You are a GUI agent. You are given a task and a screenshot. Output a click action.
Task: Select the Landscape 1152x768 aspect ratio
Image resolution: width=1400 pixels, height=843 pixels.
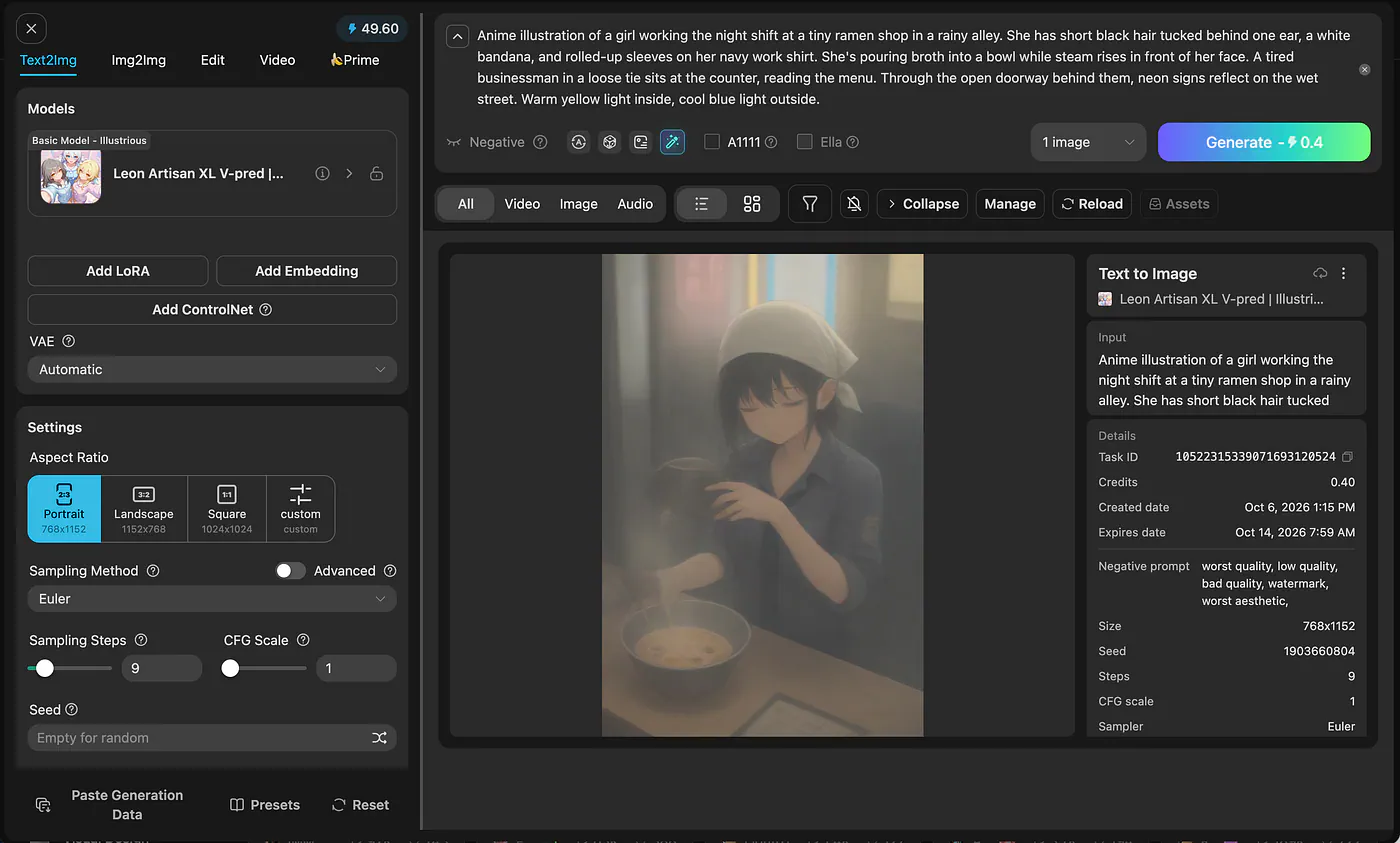pyautogui.click(x=144, y=509)
